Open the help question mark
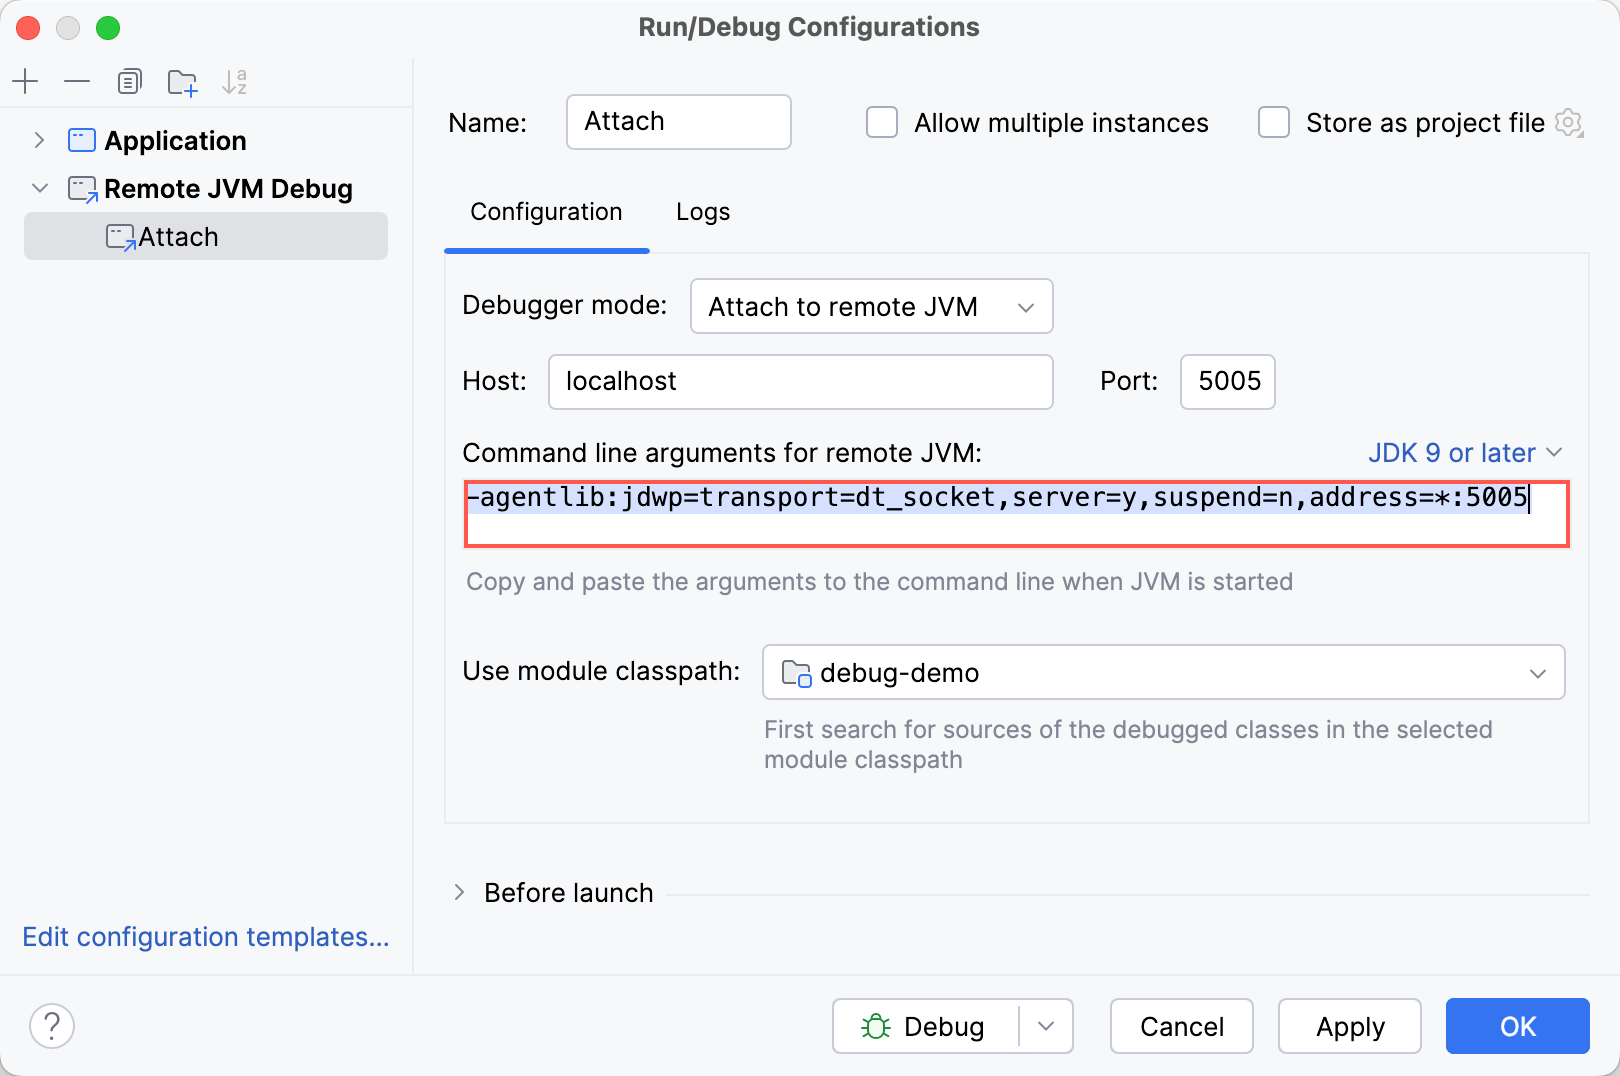1620x1076 pixels. pos(51,1025)
